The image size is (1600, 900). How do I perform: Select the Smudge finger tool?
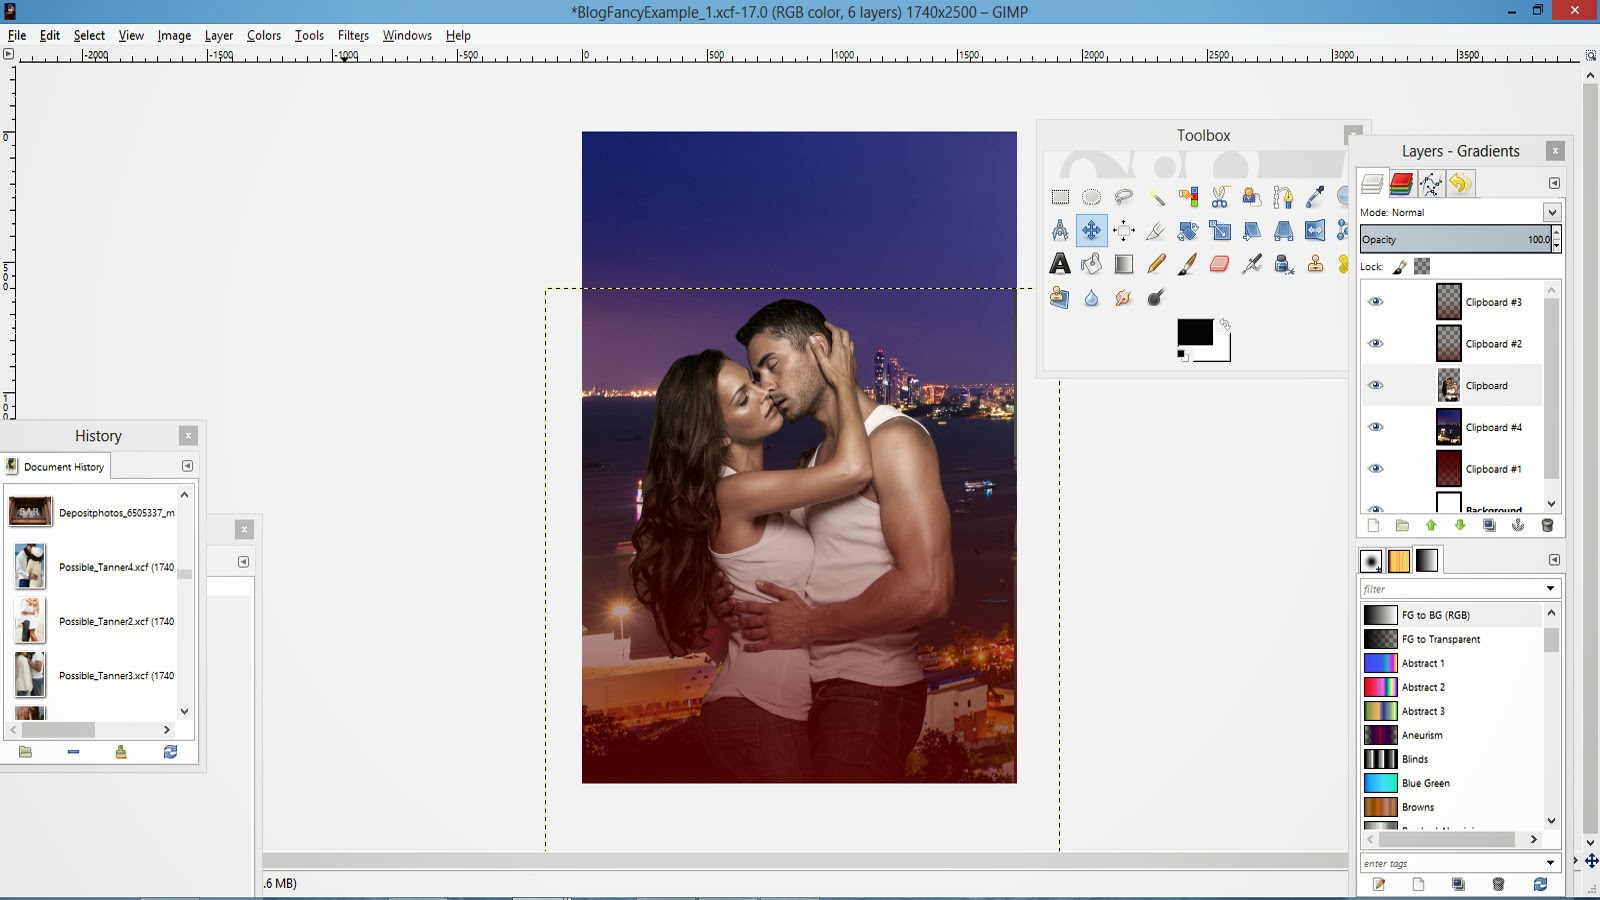click(1124, 297)
